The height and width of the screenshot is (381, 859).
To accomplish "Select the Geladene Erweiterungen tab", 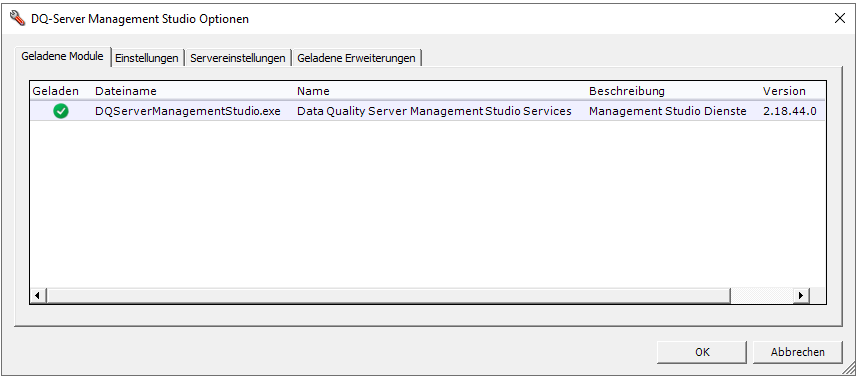I will point(356,58).
